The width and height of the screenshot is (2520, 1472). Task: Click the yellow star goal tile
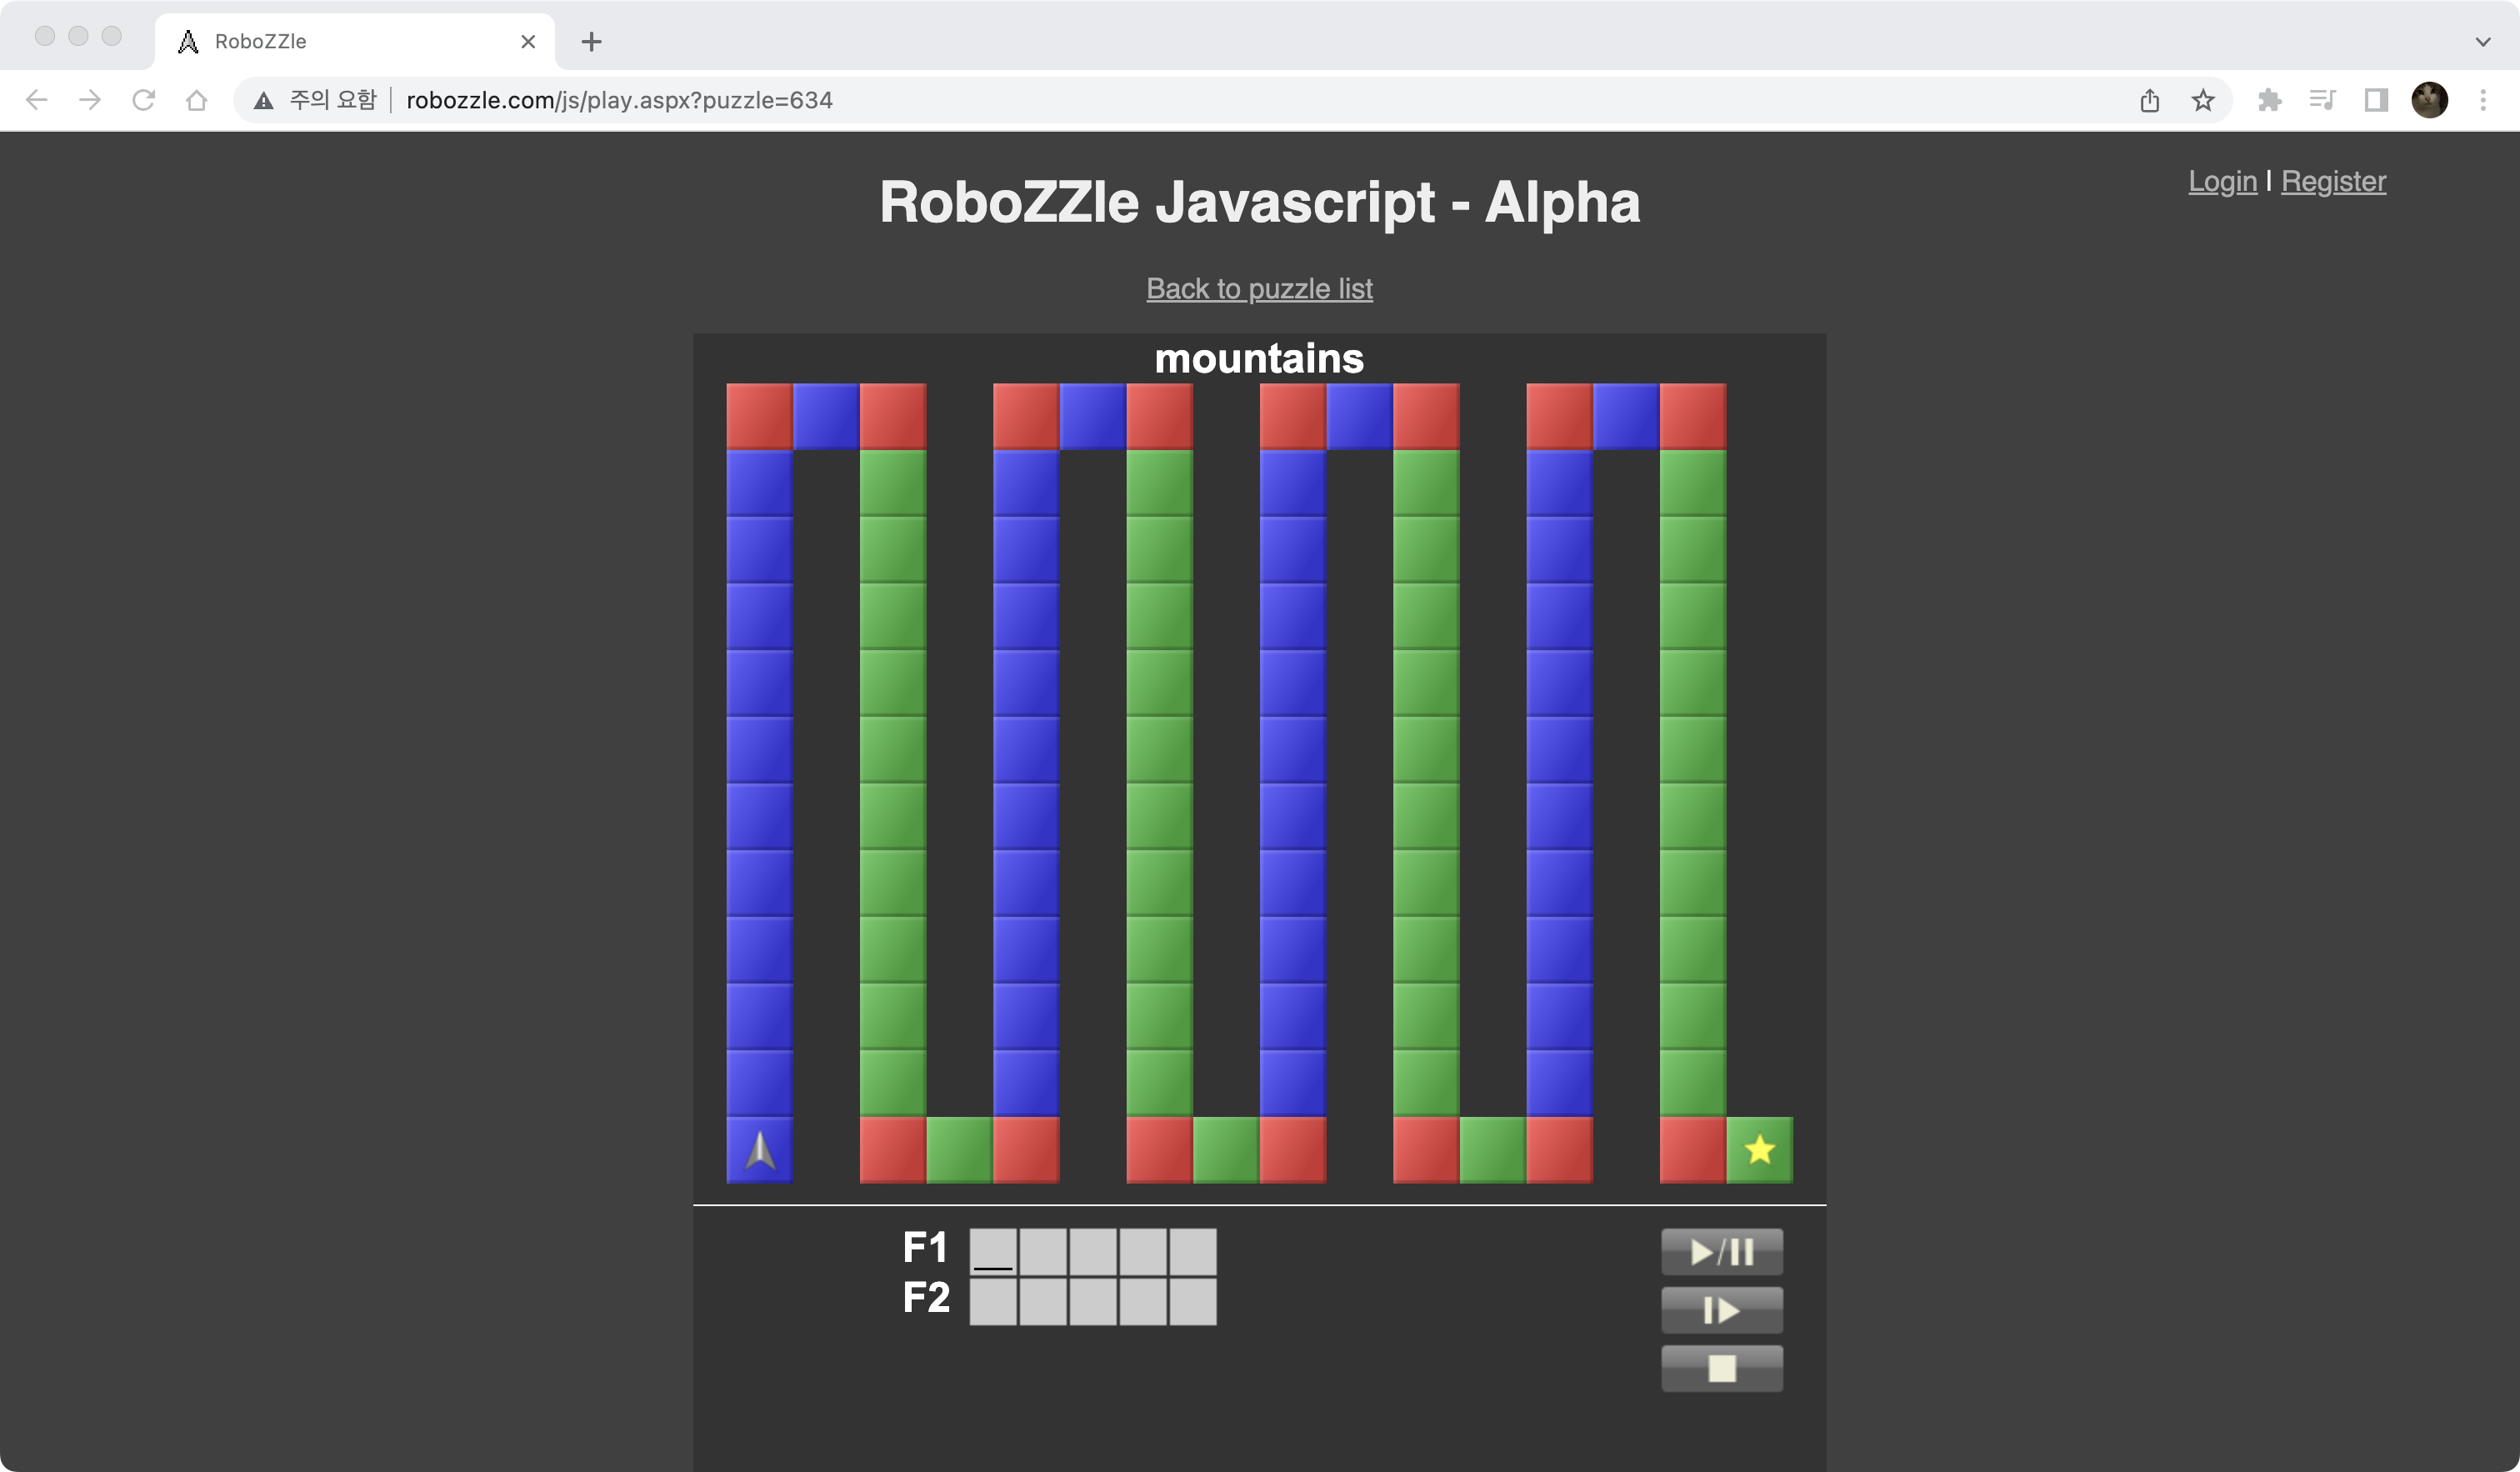pyautogui.click(x=1759, y=1150)
